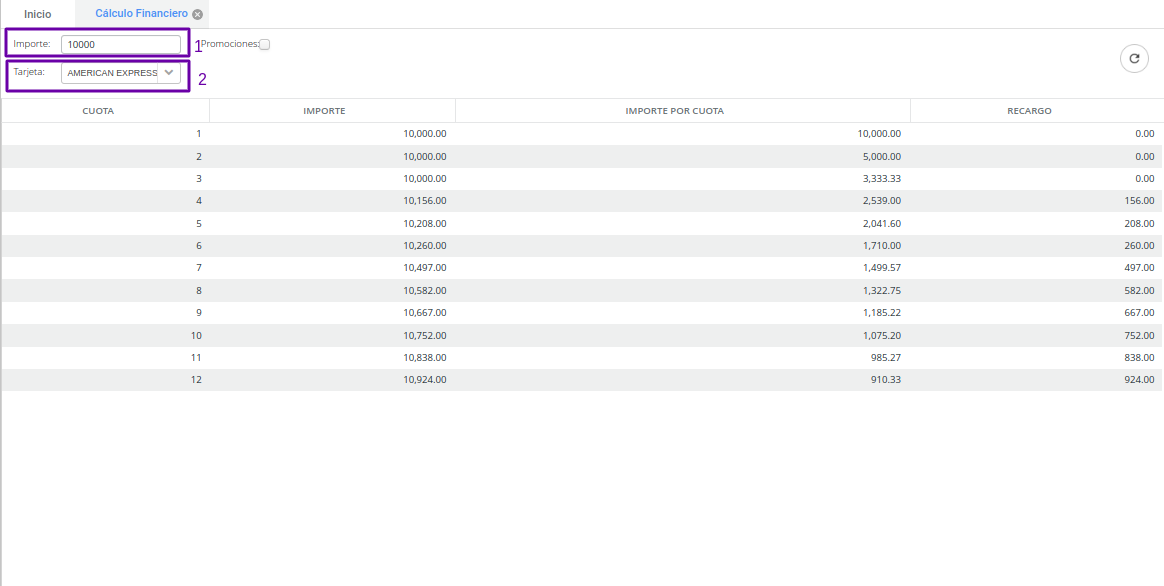
Task: Select the 1,075.20 cell
Action: 683,335
